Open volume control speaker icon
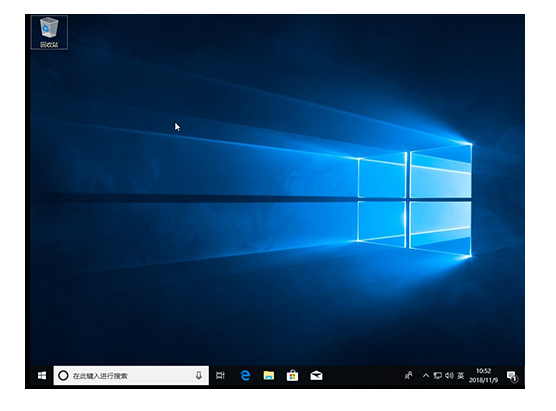 [x=449, y=376]
